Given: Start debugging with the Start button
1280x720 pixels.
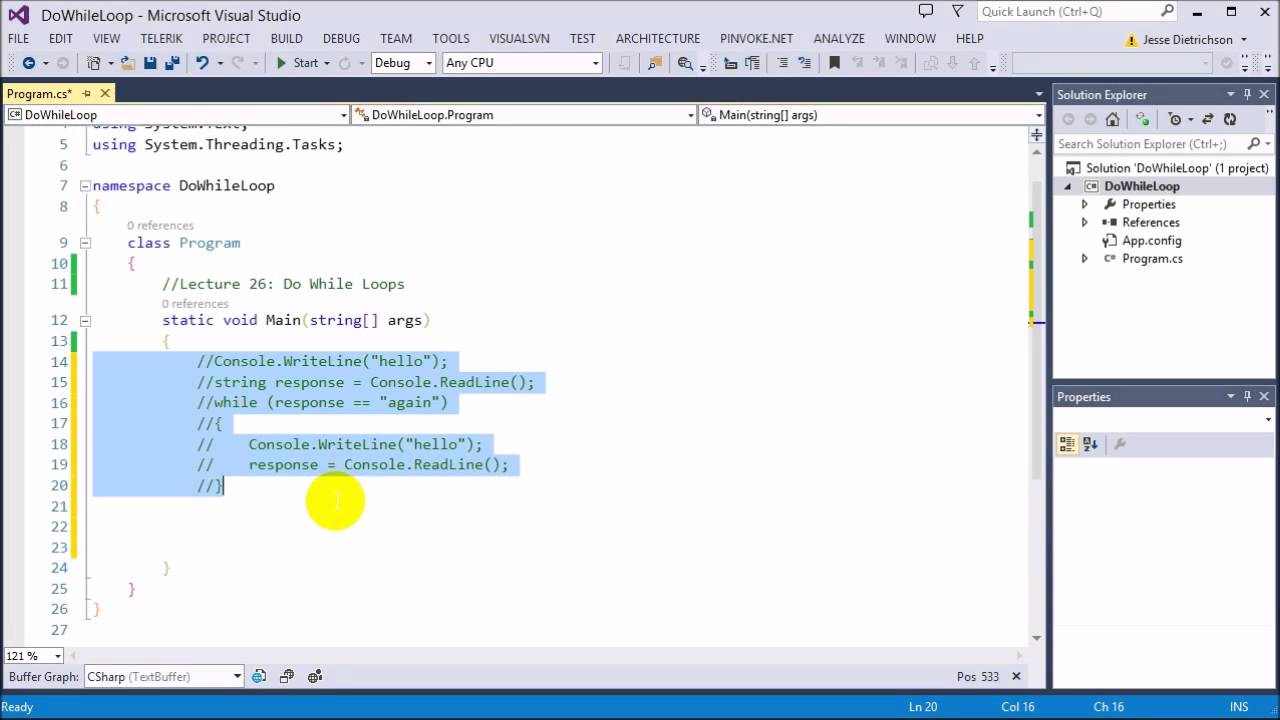Looking at the screenshot, I should (296, 62).
